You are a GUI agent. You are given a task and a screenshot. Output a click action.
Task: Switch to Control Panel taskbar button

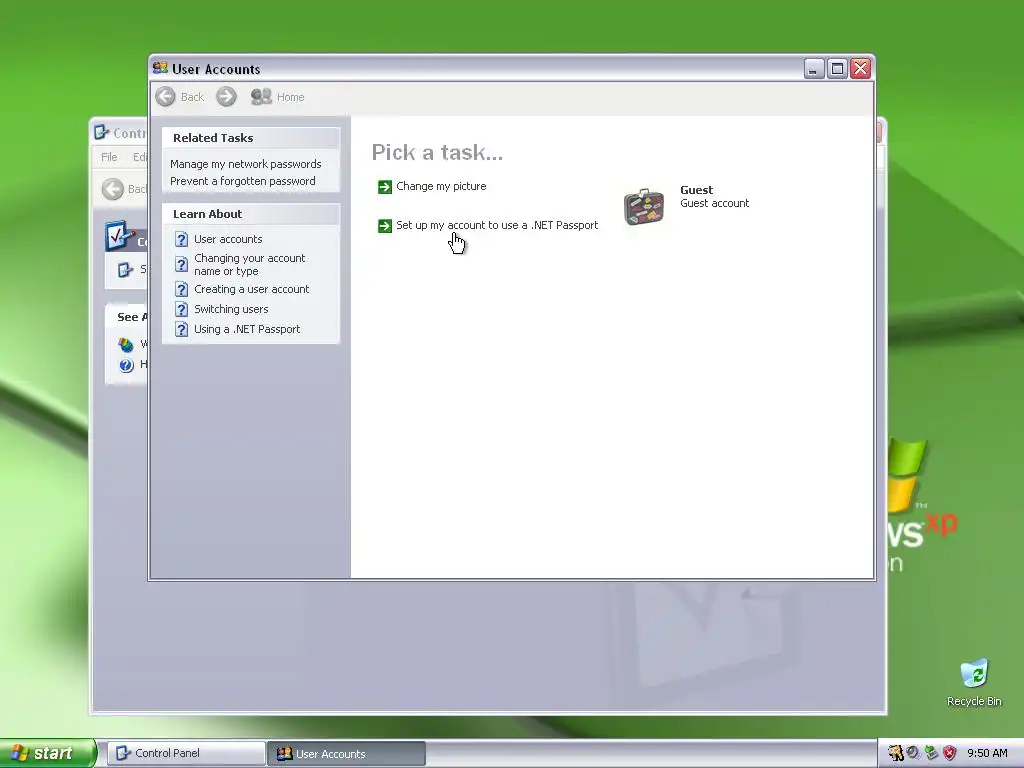pos(186,753)
